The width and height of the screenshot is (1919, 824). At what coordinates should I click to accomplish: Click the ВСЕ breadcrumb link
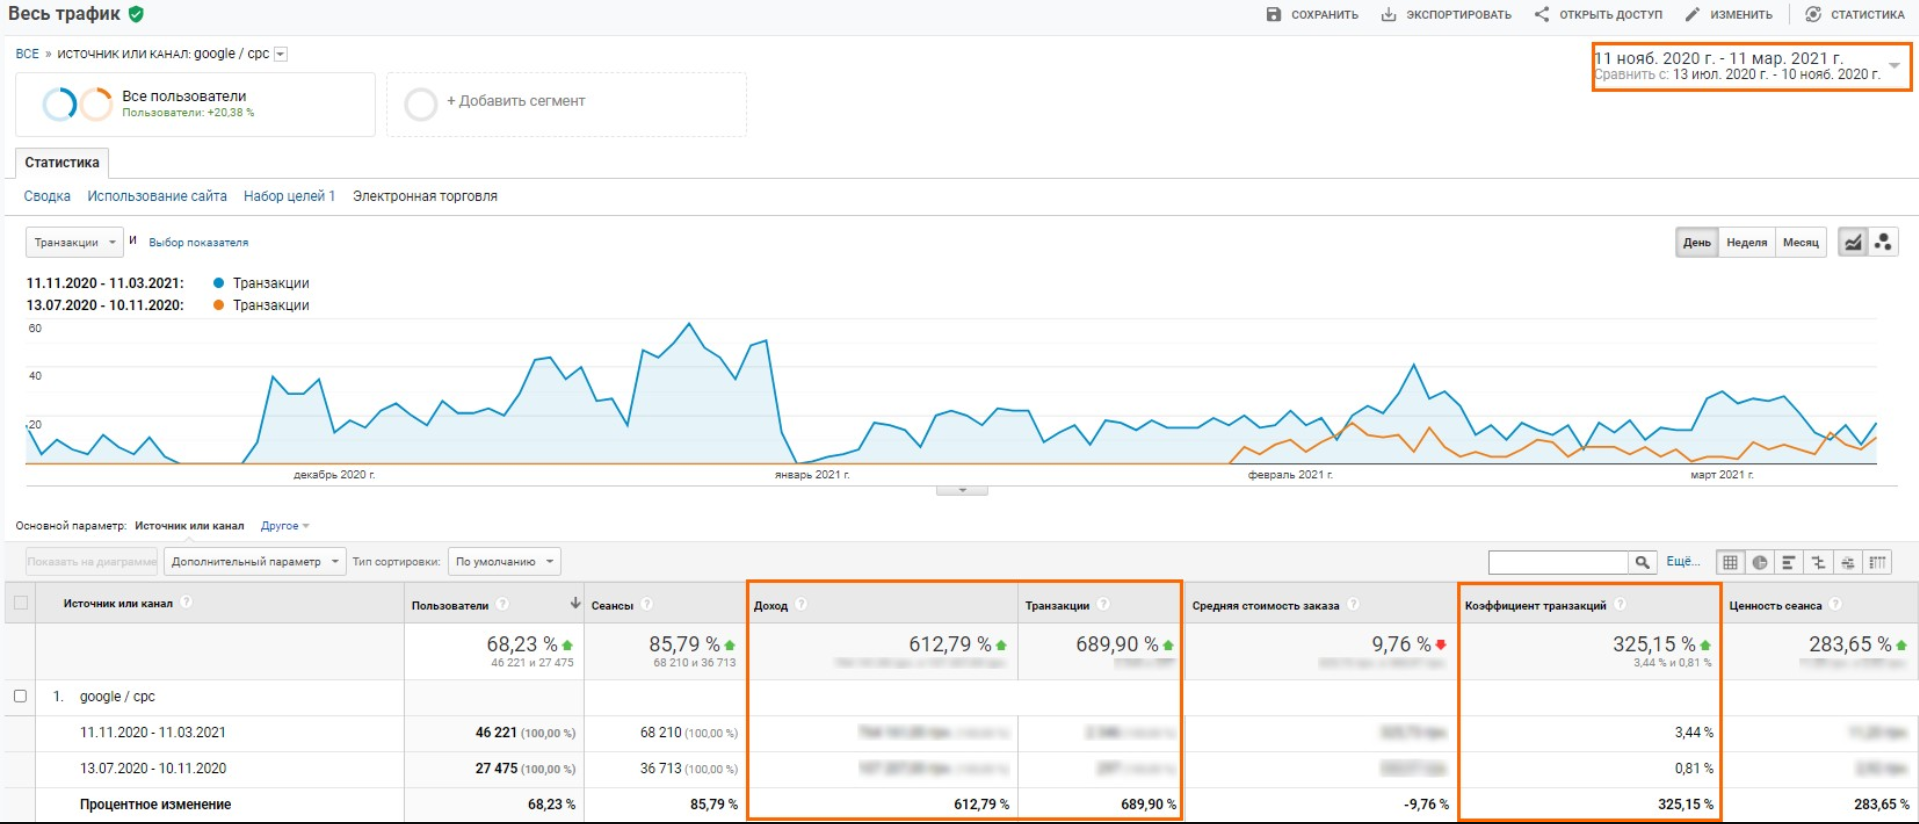[x=27, y=54]
